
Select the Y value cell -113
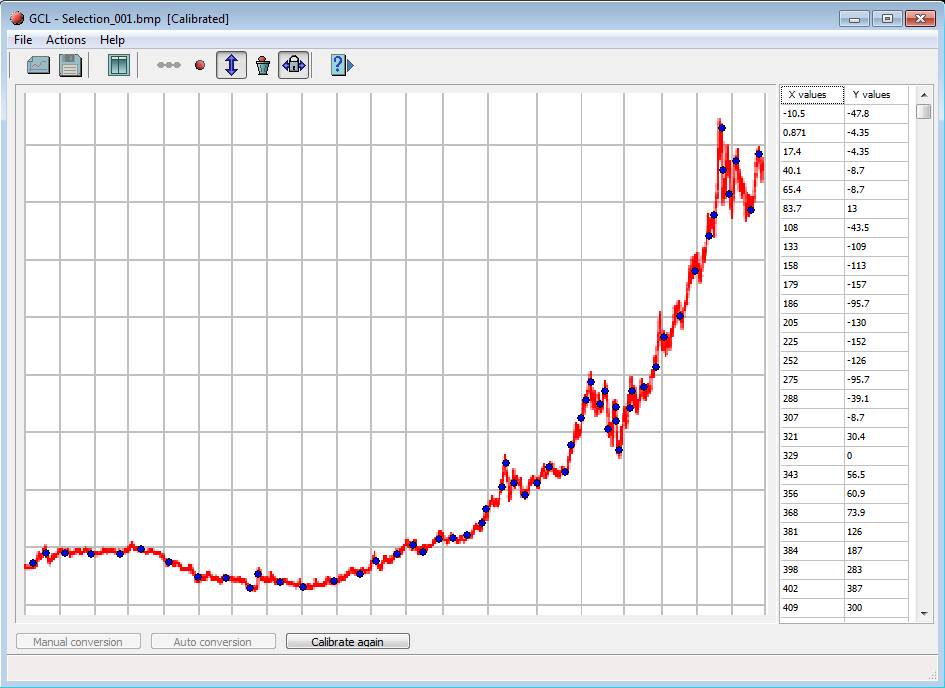tap(876, 266)
